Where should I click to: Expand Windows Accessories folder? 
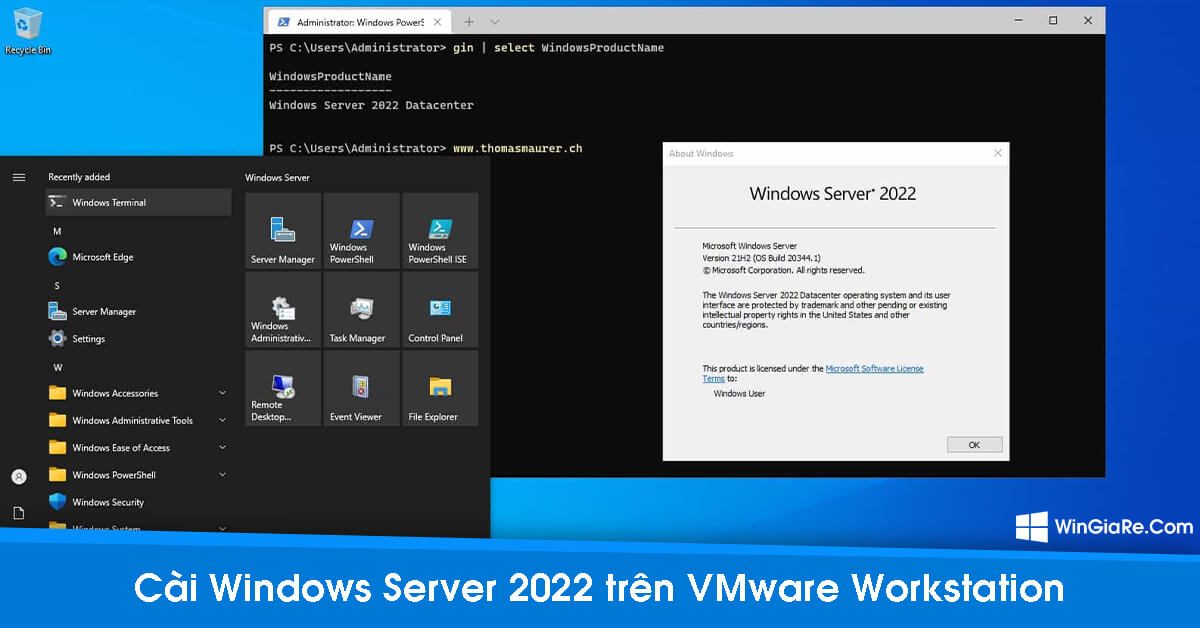pos(138,393)
